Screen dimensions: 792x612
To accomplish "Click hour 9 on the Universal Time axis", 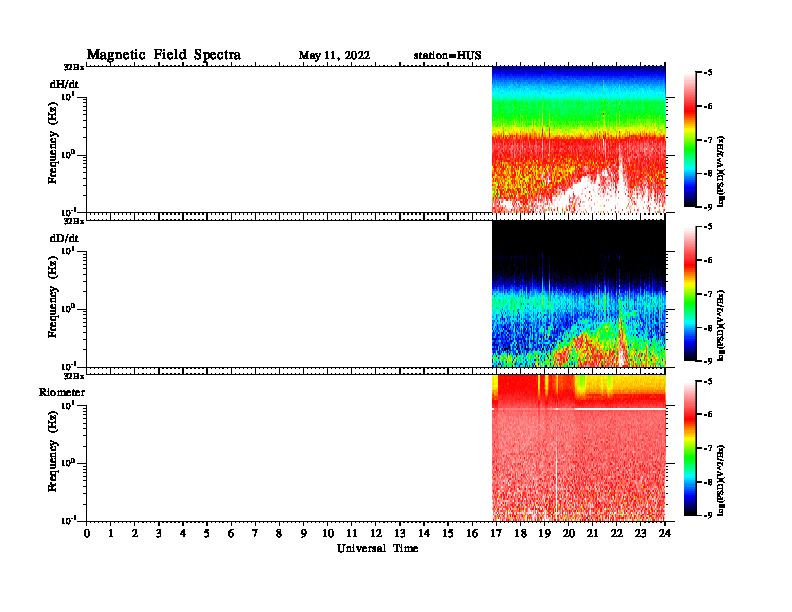I will 303,534.
